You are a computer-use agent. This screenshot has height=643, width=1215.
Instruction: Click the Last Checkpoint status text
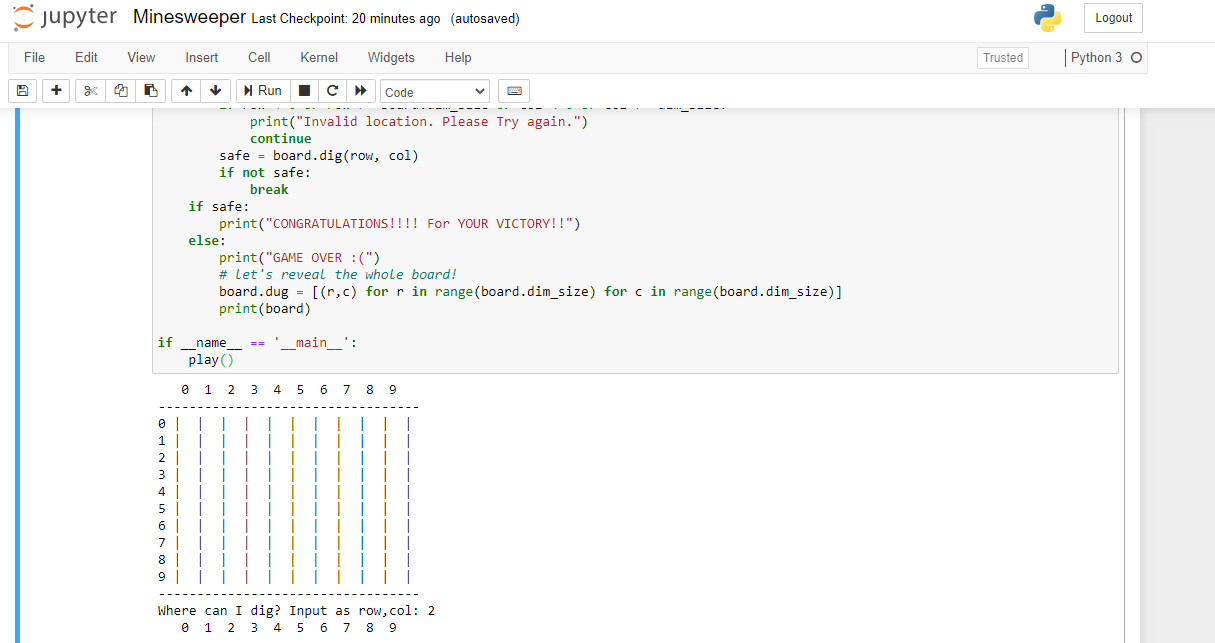tap(346, 19)
